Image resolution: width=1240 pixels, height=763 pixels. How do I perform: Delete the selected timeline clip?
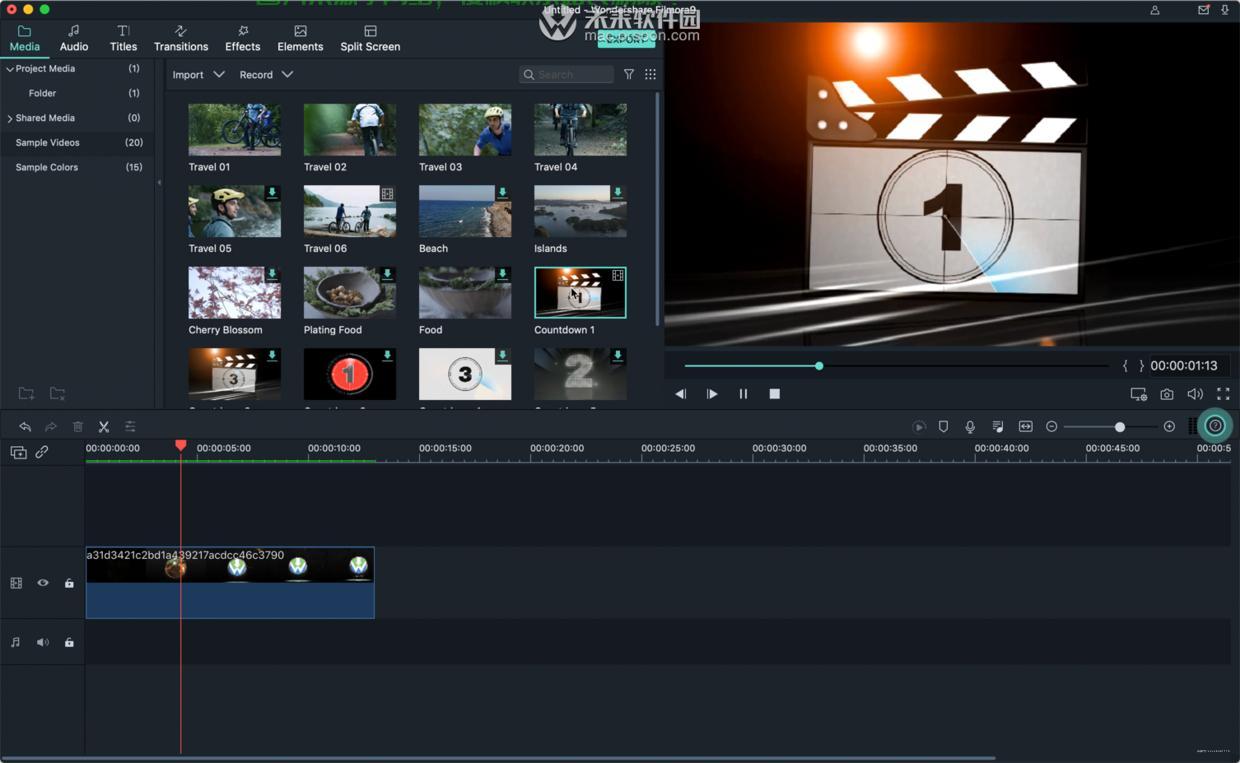click(x=78, y=427)
